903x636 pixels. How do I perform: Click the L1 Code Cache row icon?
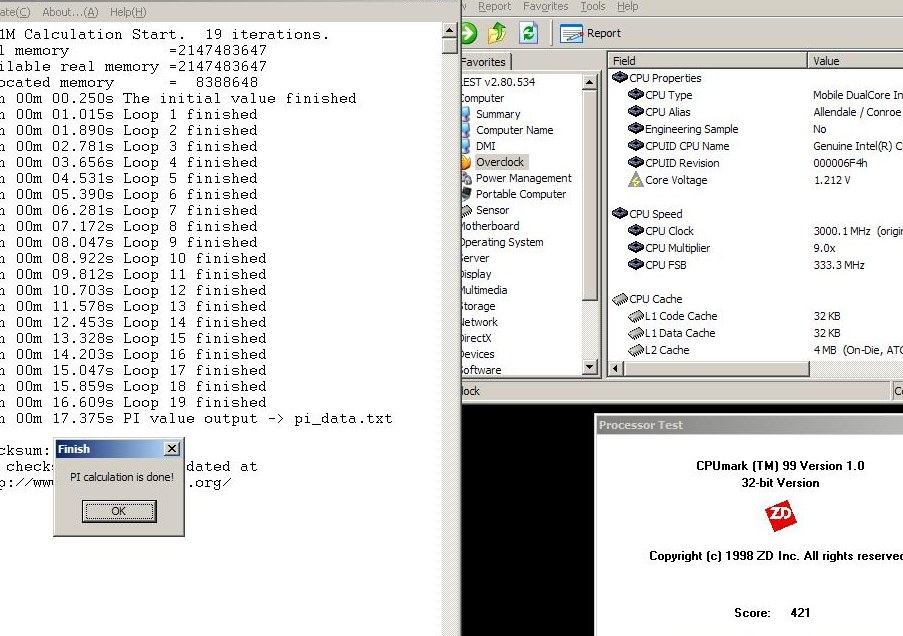pos(636,316)
